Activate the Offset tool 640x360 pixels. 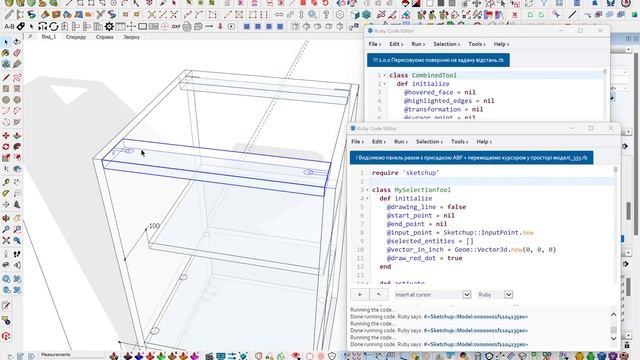point(17,158)
